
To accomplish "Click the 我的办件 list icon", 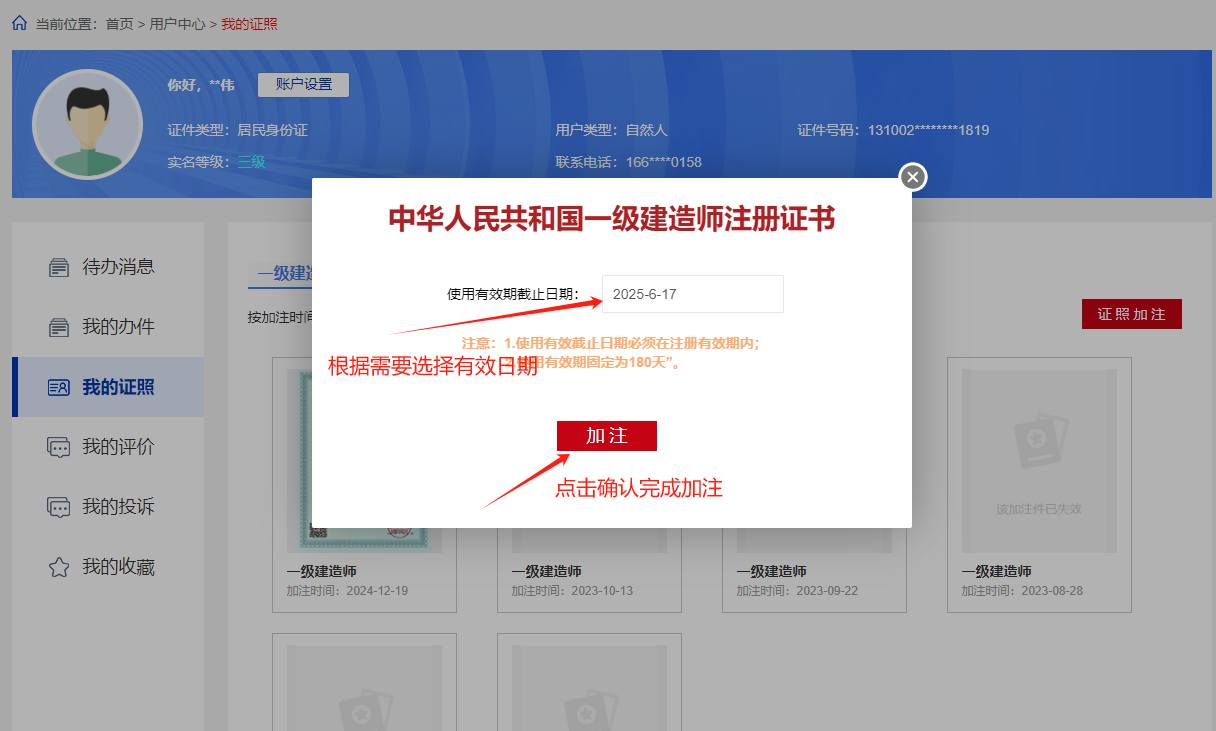I will pyautogui.click(x=59, y=327).
